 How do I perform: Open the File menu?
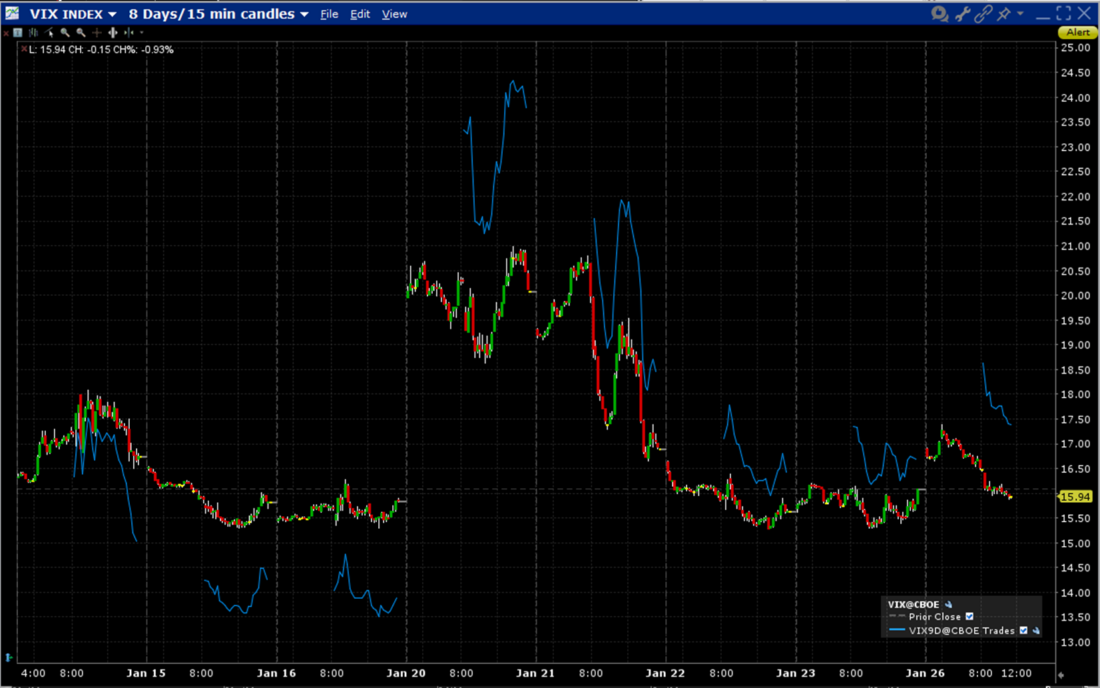pyautogui.click(x=329, y=14)
